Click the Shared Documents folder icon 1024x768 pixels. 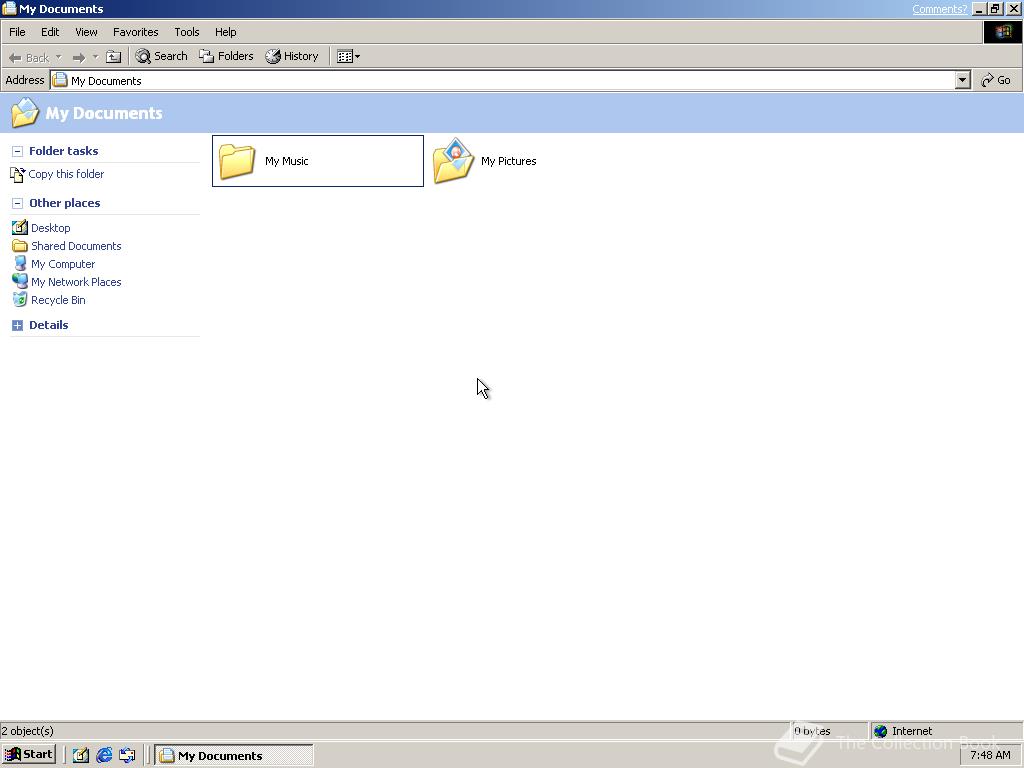coord(20,246)
